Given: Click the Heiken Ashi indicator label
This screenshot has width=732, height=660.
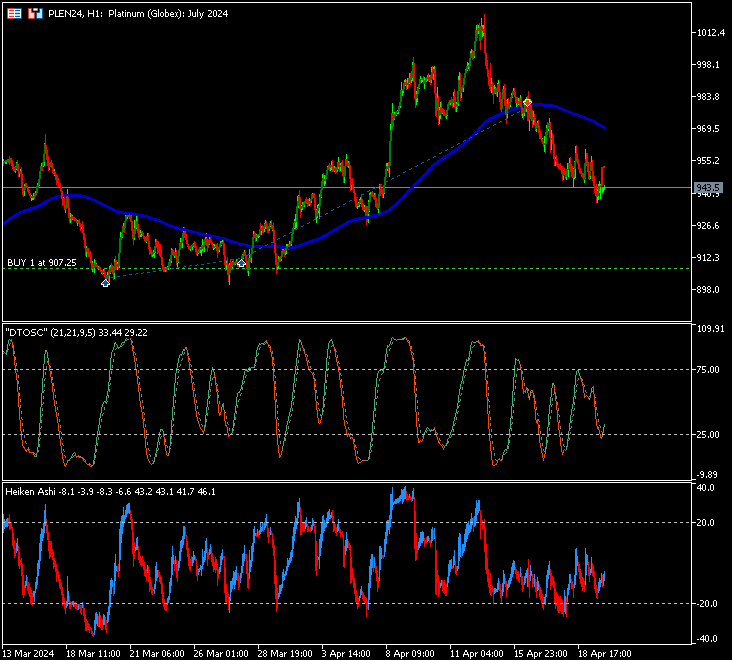Looking at the screenshot, I should pos(111,491).
